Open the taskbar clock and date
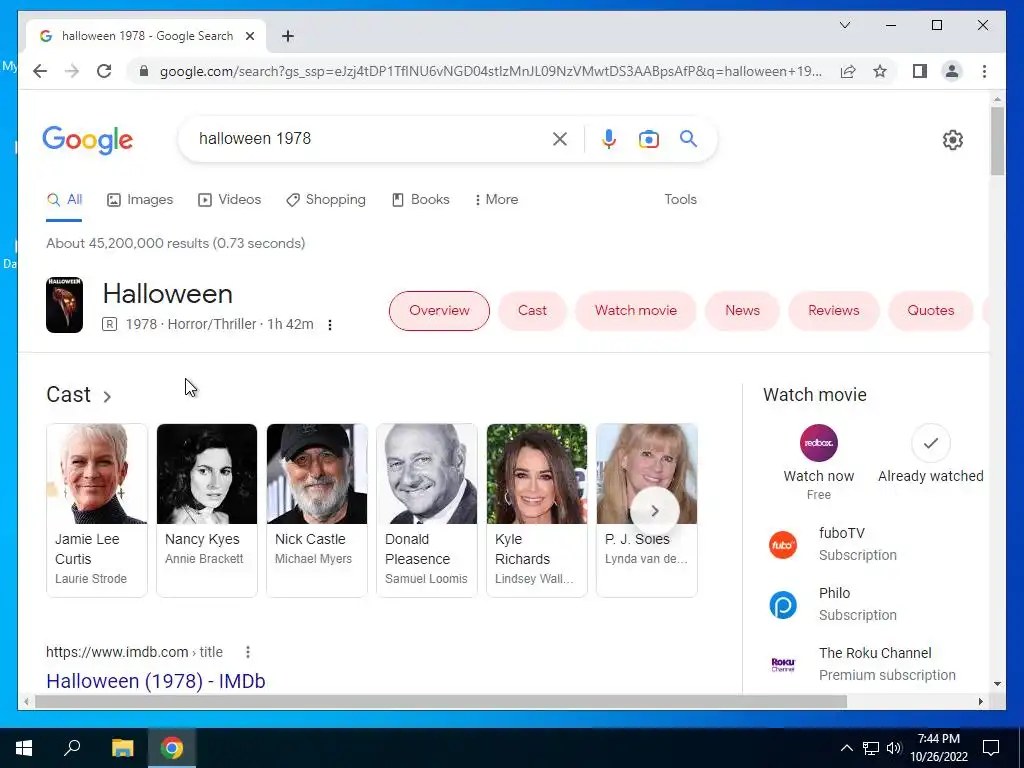 pyautogui.click(x=939, y=748)
